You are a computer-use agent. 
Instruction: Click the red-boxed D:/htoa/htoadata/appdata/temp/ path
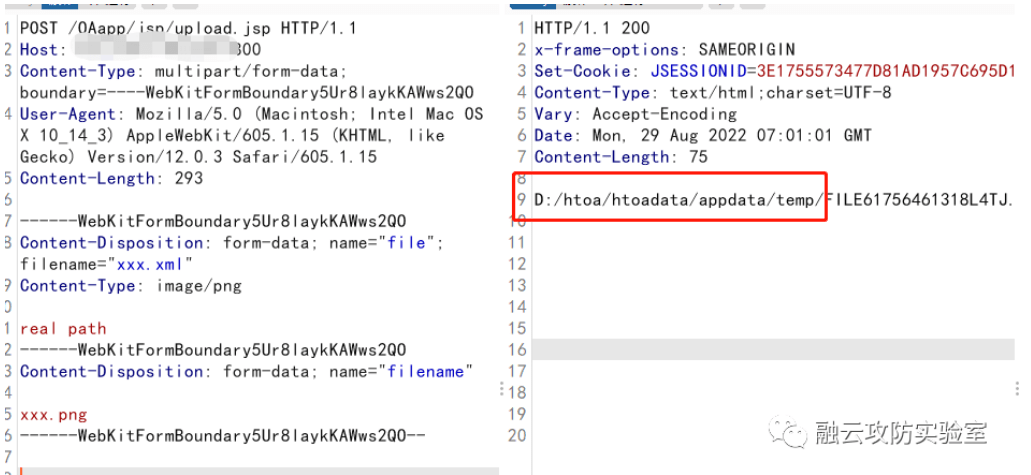pos(680,200)
